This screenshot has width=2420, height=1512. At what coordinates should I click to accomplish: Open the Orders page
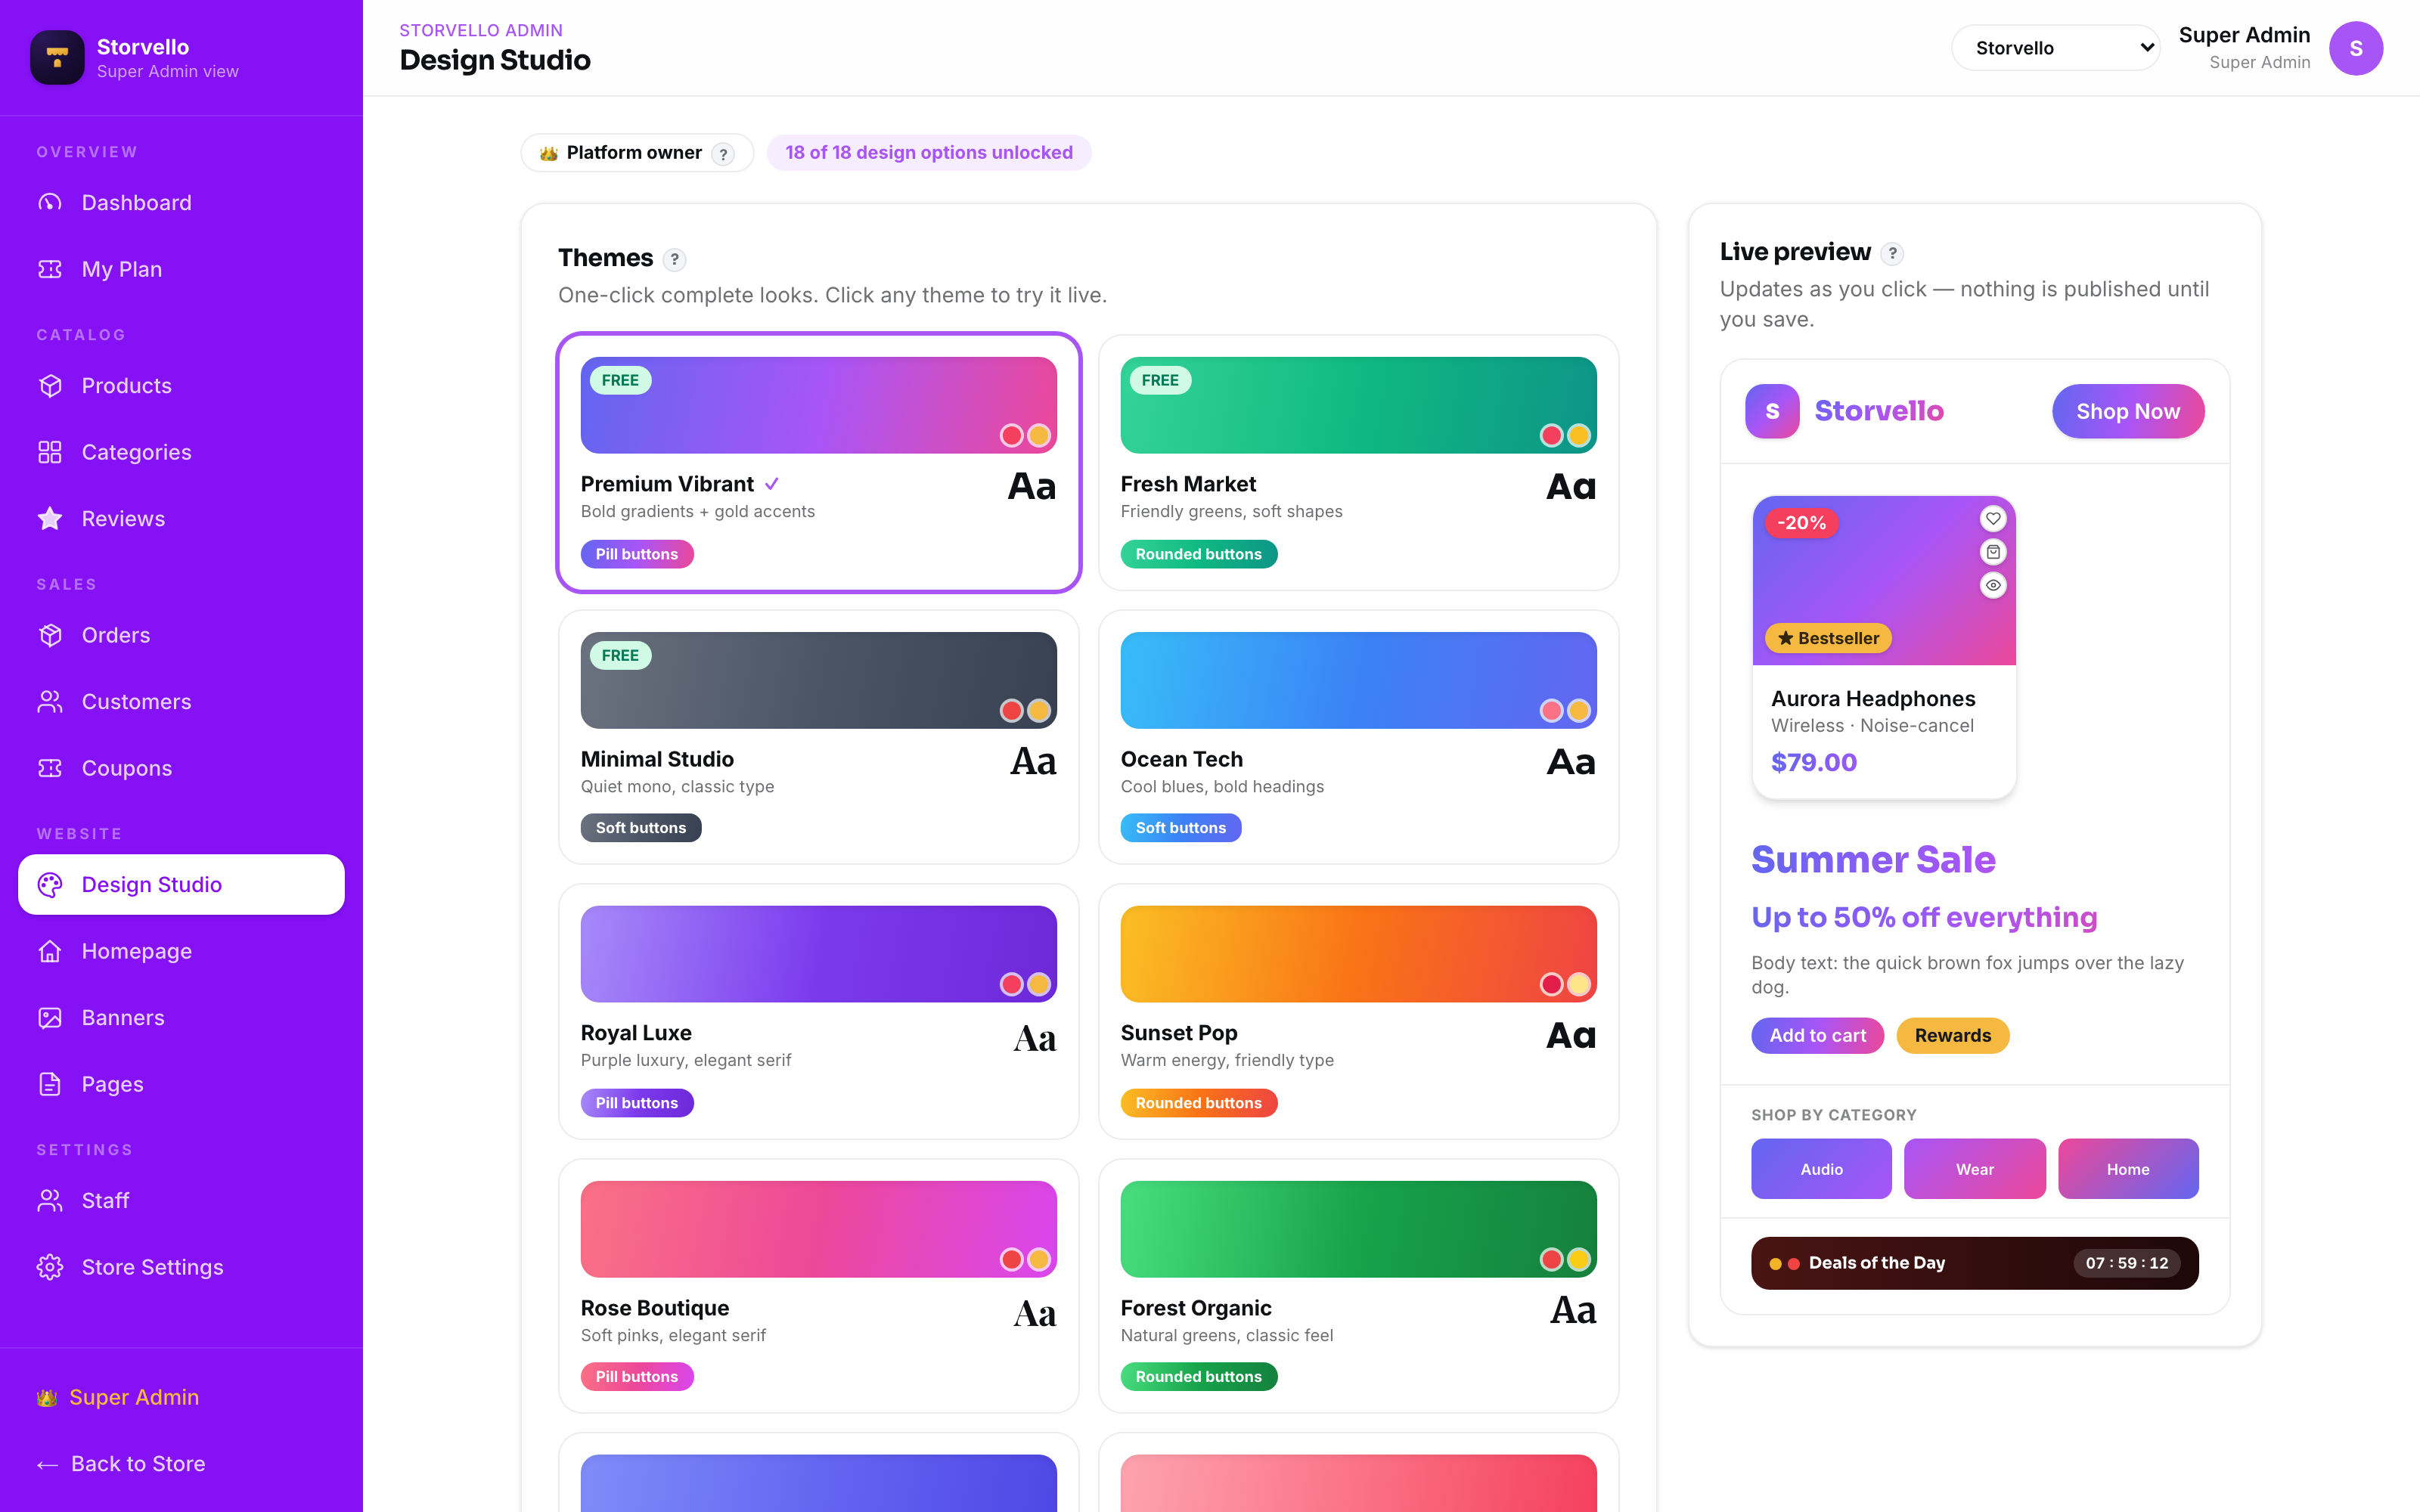pos(181,635)
